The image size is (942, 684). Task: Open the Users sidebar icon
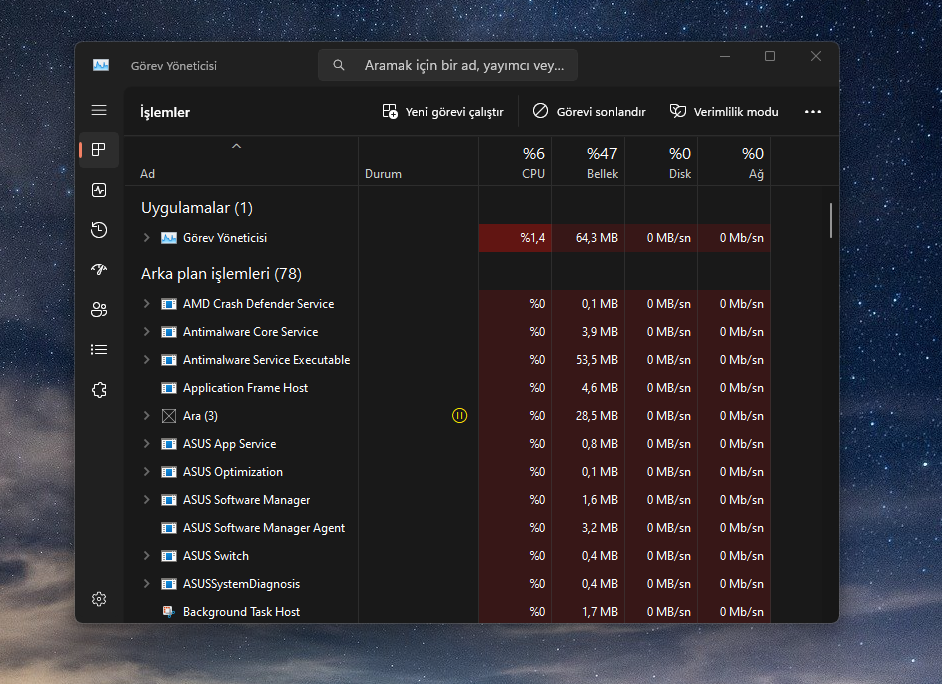(99, 310)
